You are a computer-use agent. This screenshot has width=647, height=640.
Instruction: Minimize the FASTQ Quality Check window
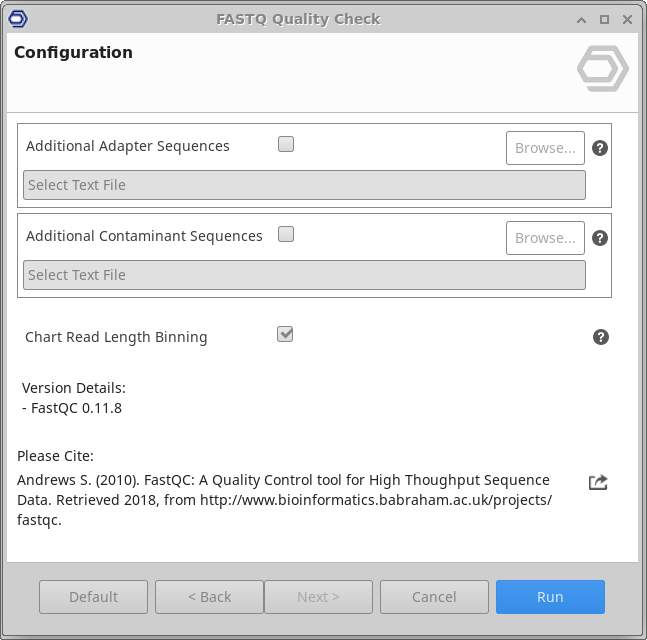[x=581, y=19]
